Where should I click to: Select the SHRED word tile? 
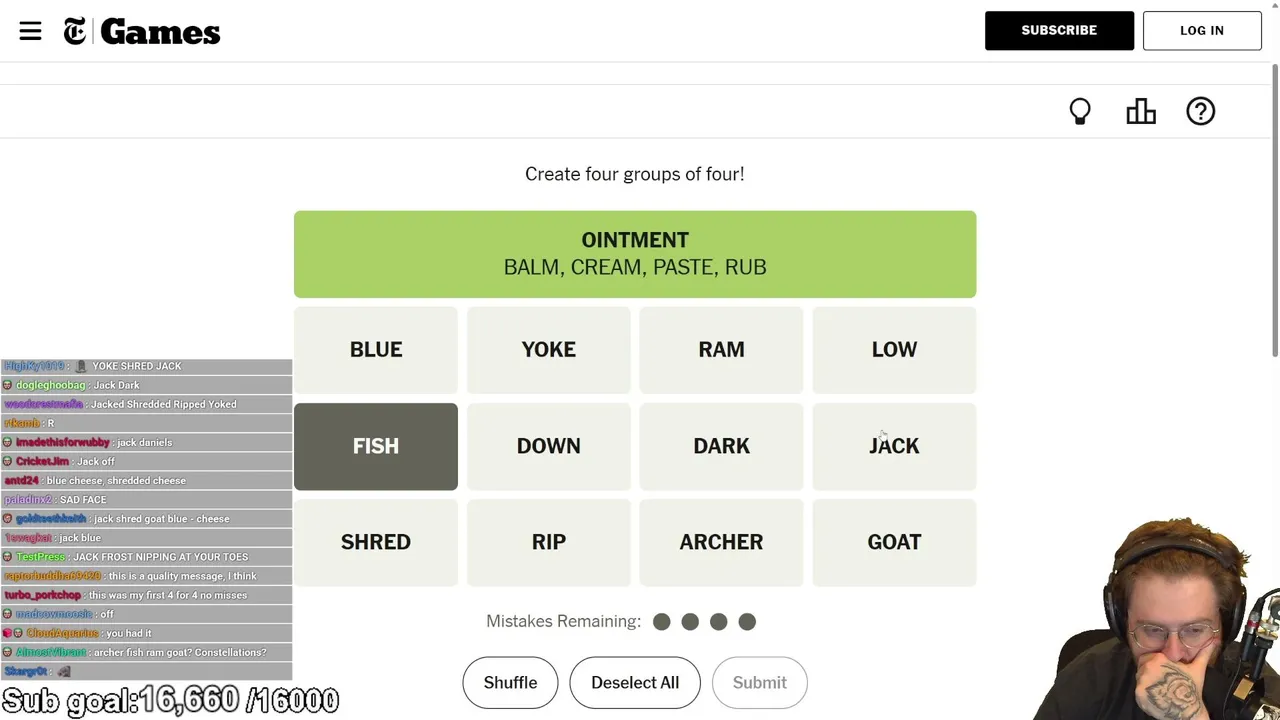(x=376, y=542)
